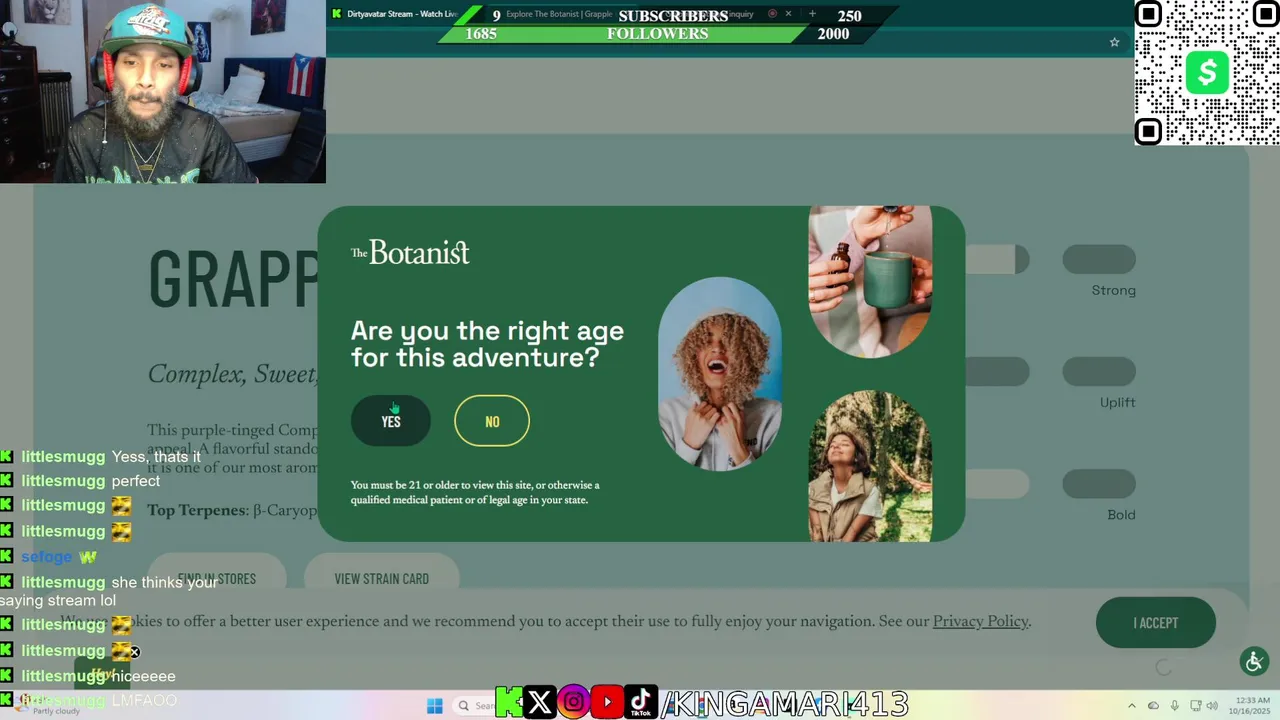Click the sefoge username in chat
This screenshot has height=720, width=1280.
[x=47, y=557]
